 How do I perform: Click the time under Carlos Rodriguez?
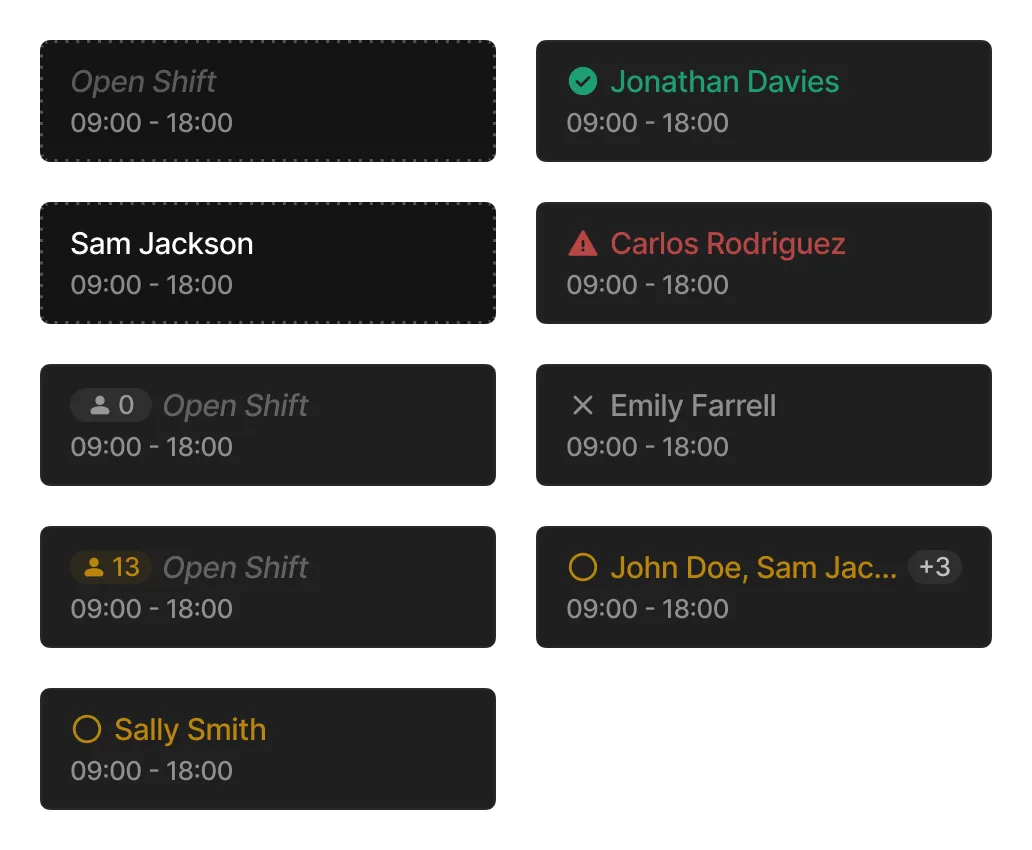tap(647, 285)
